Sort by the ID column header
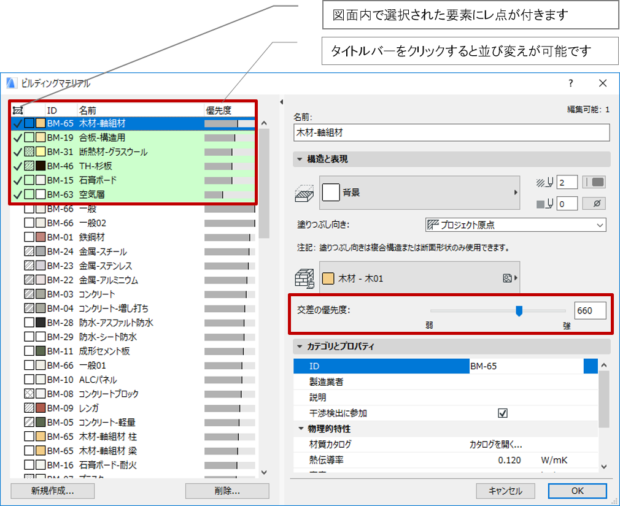Image resolution: width=620 pixels, height=506 pixels. pos(61,110)
